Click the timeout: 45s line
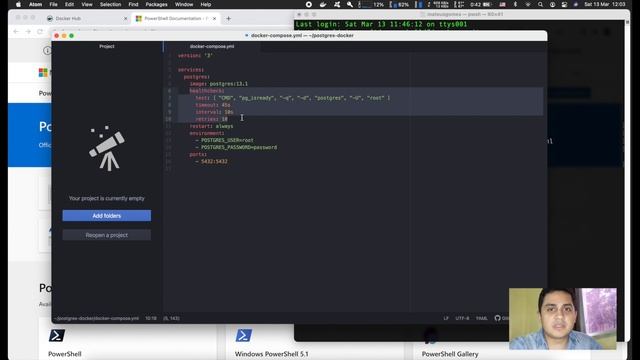Viewport: 640px width, 360px height. pos(213,105)
